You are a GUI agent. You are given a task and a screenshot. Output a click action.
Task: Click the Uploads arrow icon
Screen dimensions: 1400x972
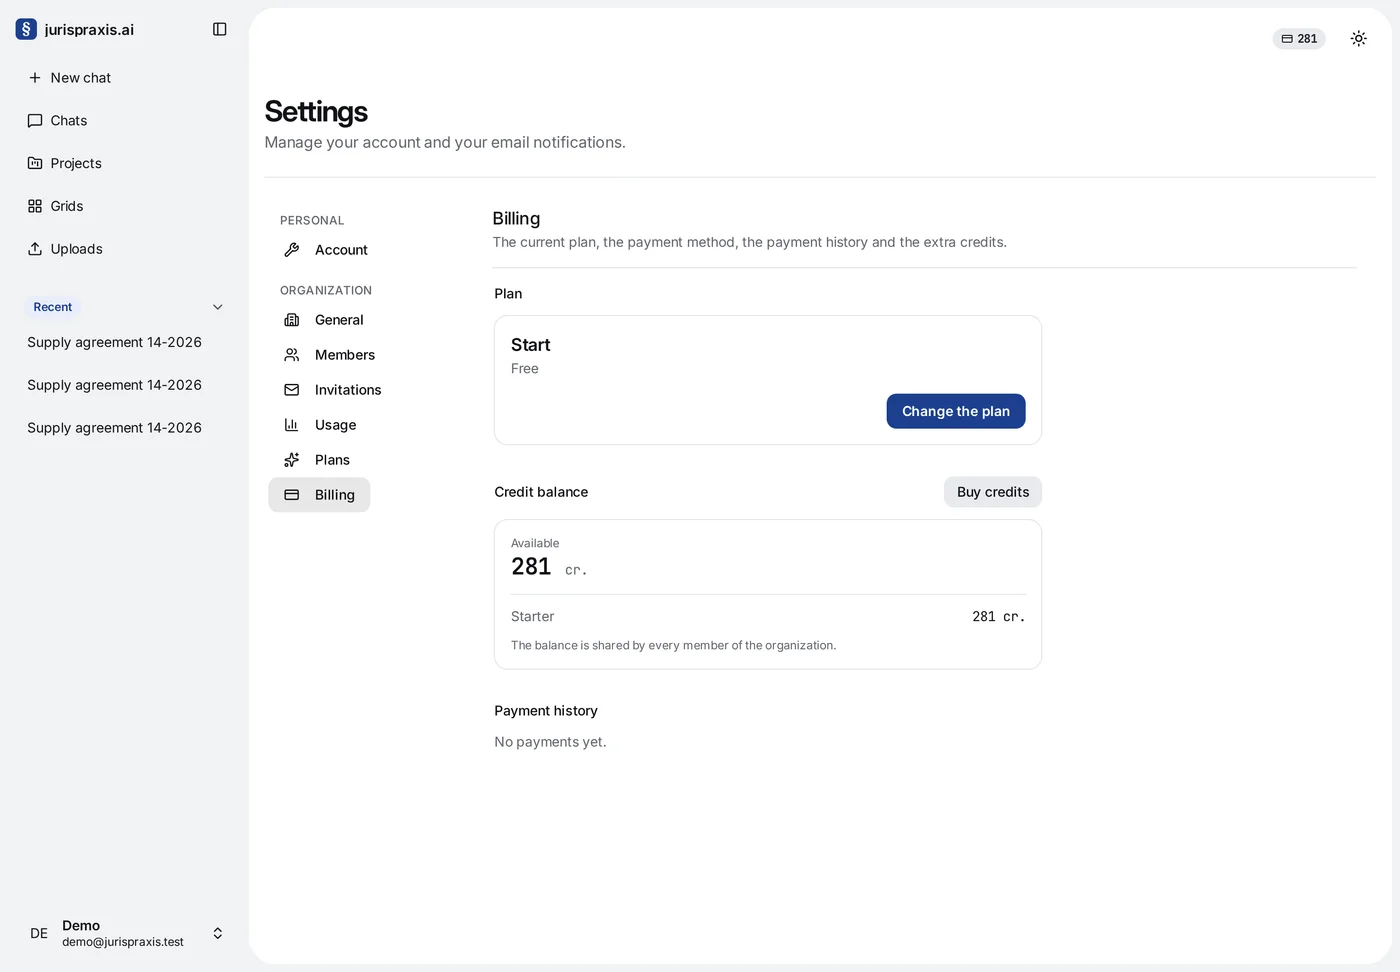point(35,249)
